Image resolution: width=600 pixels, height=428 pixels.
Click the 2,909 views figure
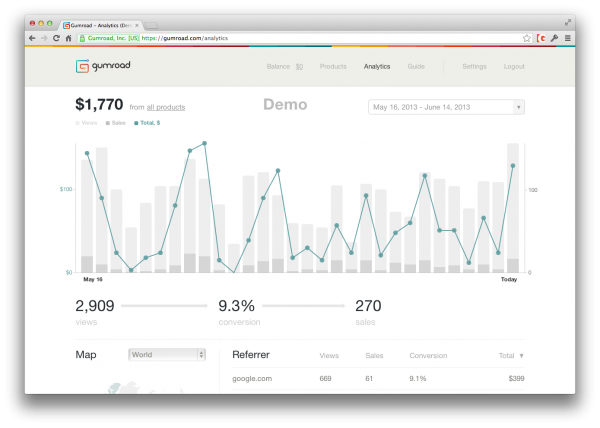click(95, 306)
